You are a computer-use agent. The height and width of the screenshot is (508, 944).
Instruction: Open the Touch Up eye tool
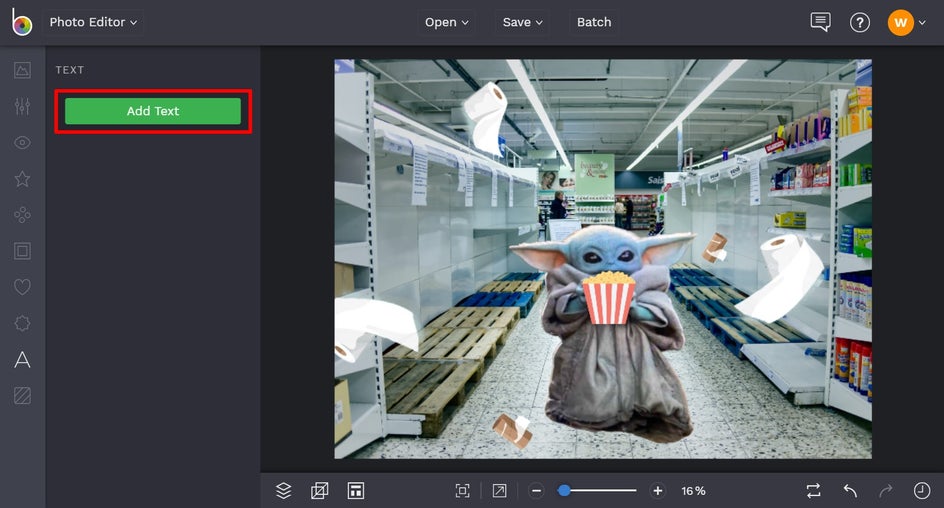22,143
